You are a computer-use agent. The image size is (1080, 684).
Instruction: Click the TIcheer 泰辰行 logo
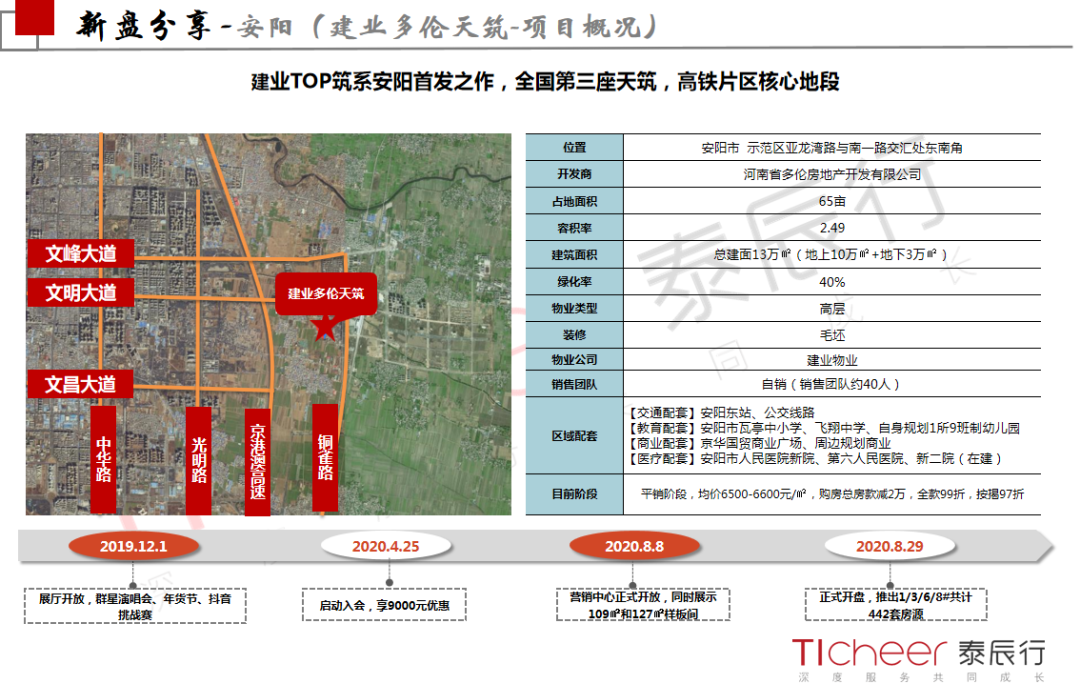[918, 658]
